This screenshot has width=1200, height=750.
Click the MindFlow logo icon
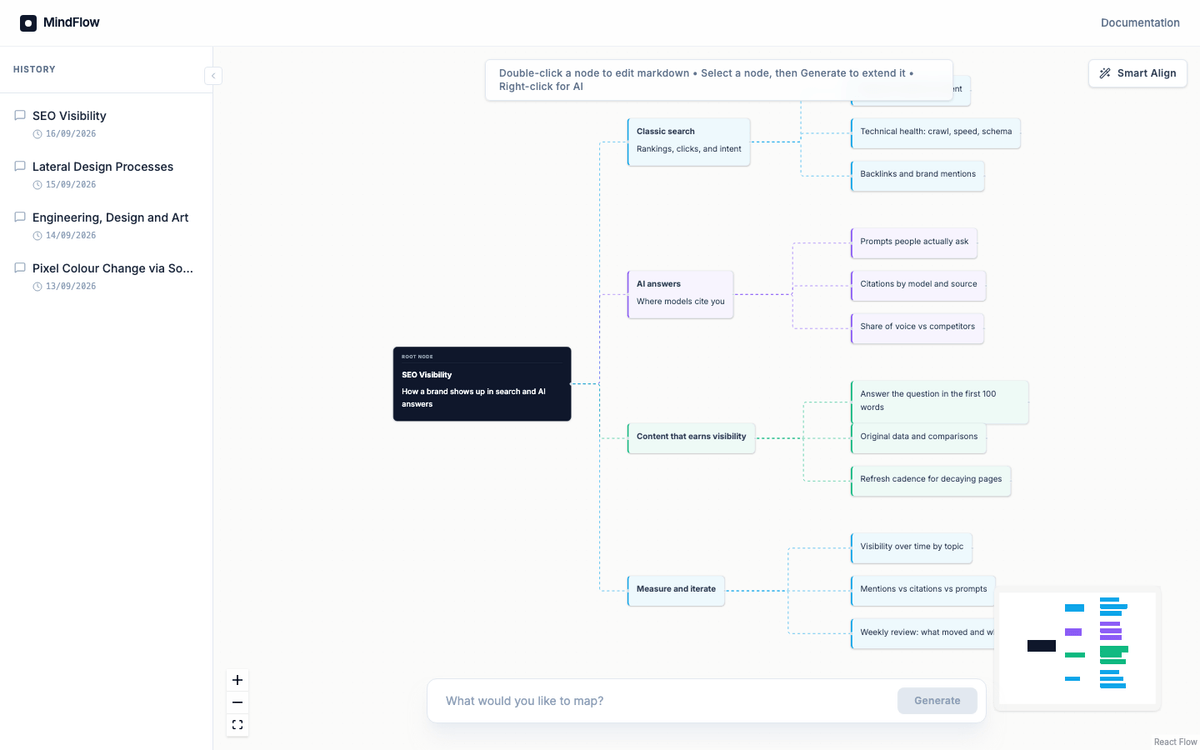[x=28, y=23]
